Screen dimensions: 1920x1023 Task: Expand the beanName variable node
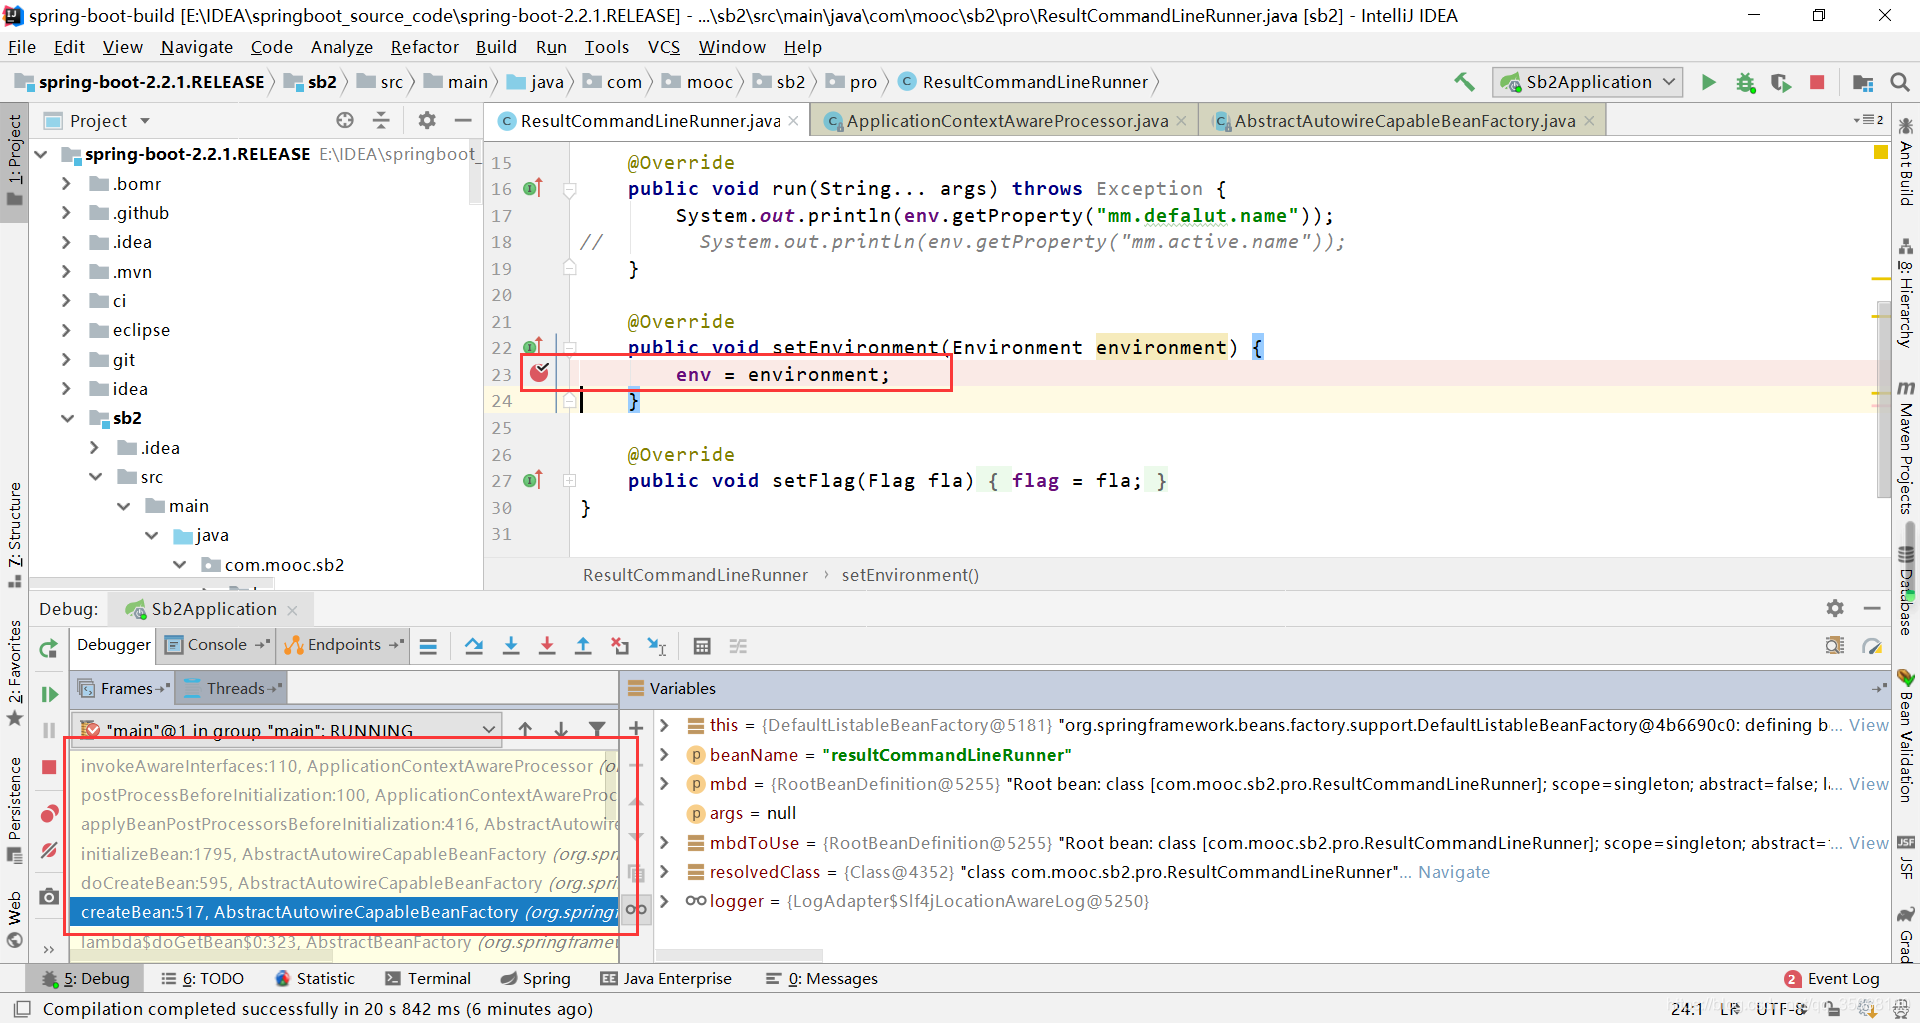click(664, 755)
